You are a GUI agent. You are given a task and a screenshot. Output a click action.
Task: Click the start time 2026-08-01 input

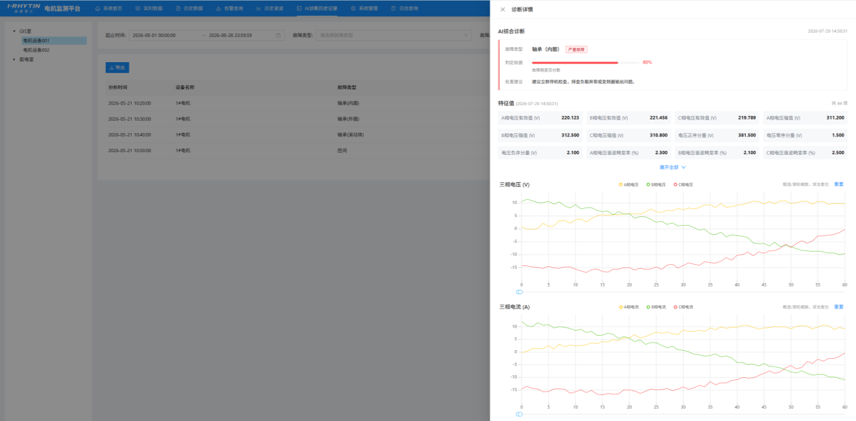(x=163, y=35)
